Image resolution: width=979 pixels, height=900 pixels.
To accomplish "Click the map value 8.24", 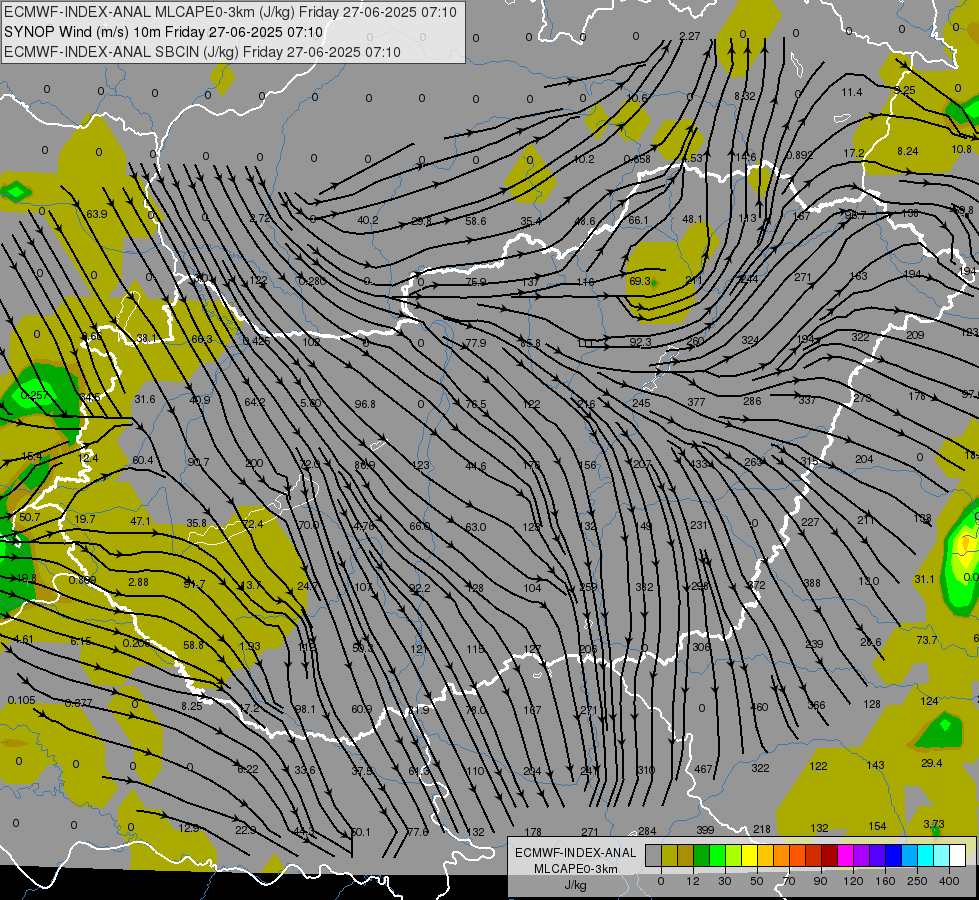I will point(908,151).
